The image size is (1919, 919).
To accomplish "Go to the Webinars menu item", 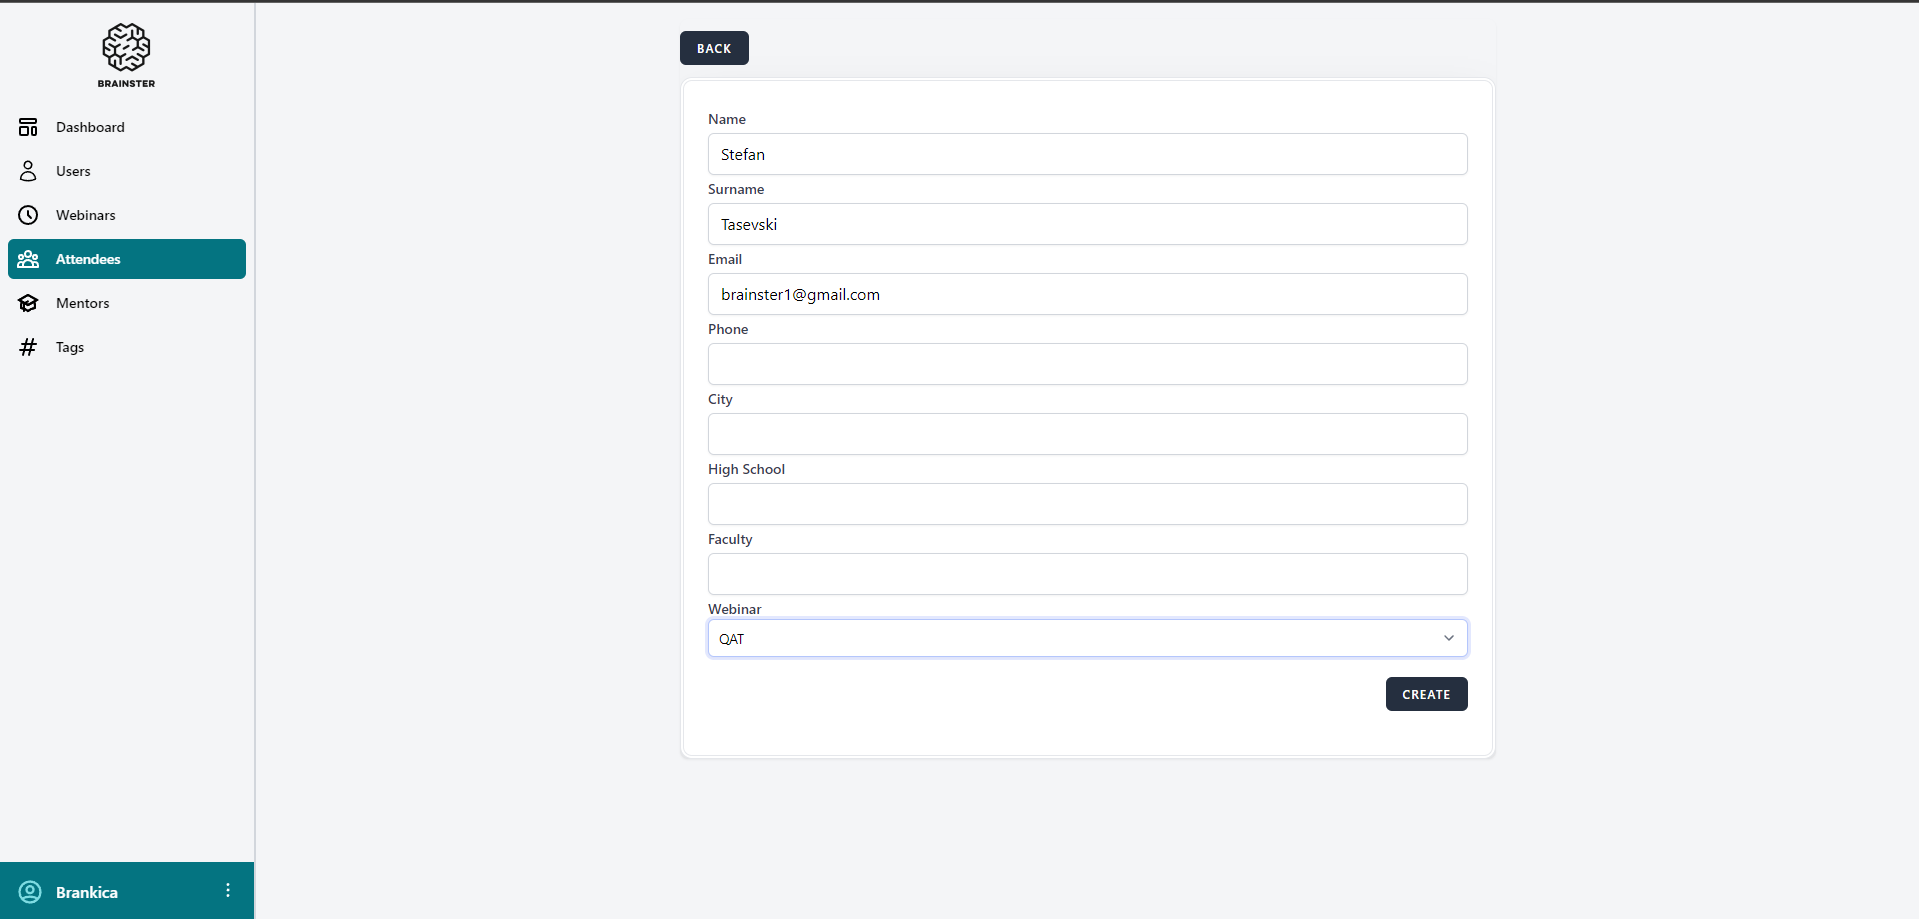I will [x=86, y=215].
